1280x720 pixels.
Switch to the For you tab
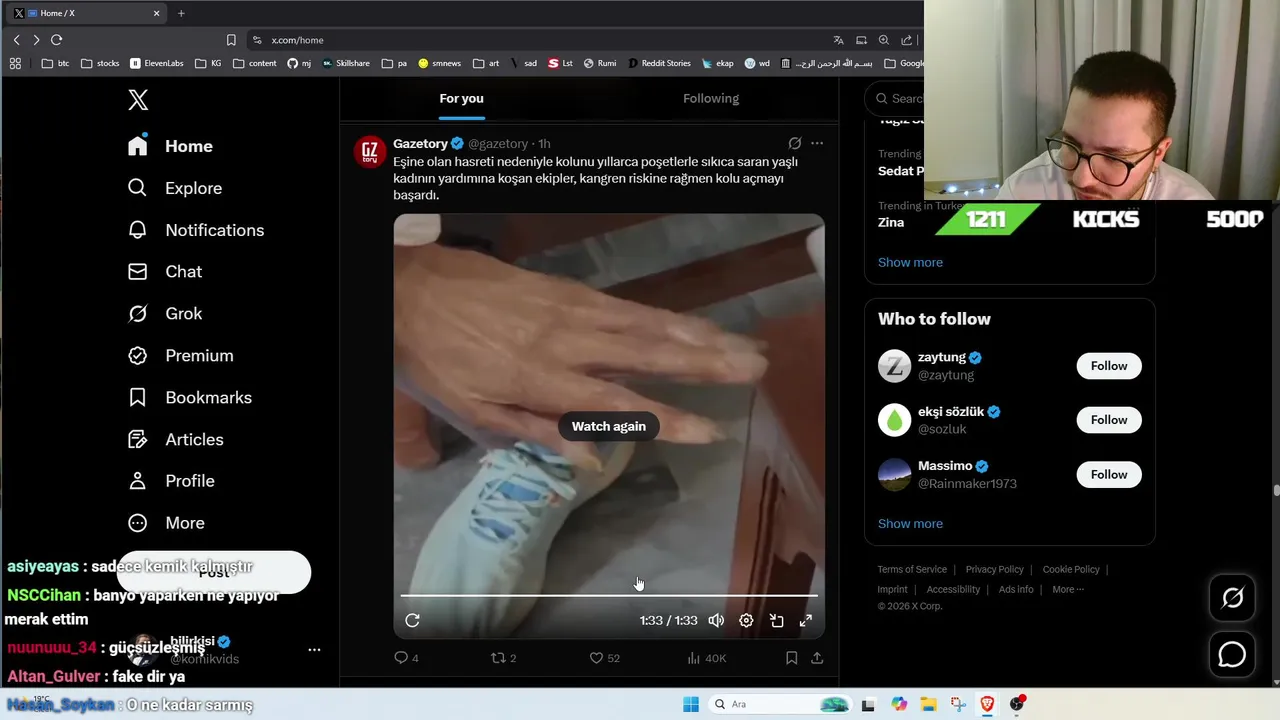[x=461, y=98]
